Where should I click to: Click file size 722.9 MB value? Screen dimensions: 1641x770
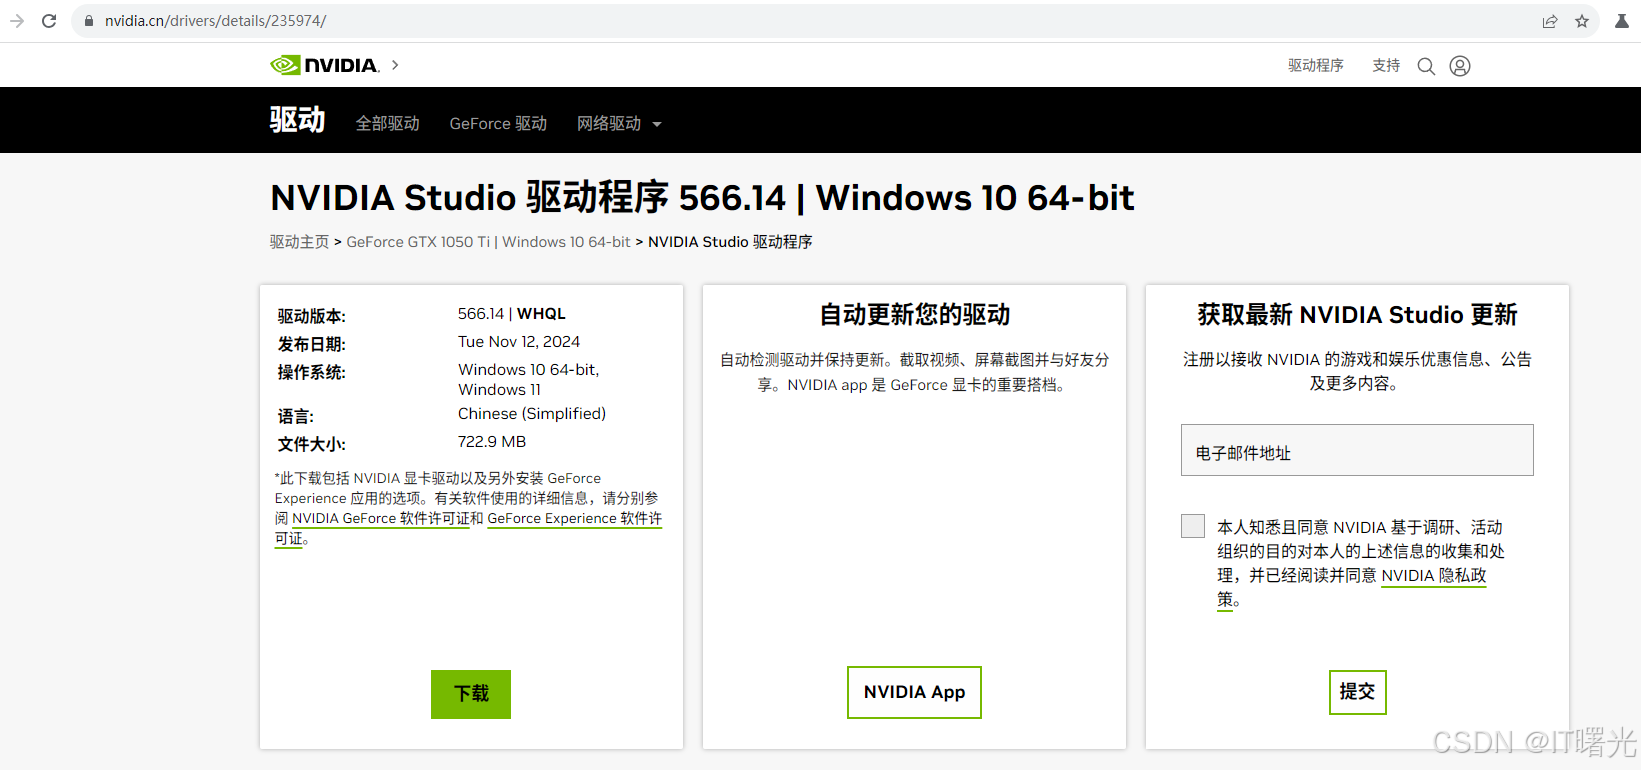[492, 442]
